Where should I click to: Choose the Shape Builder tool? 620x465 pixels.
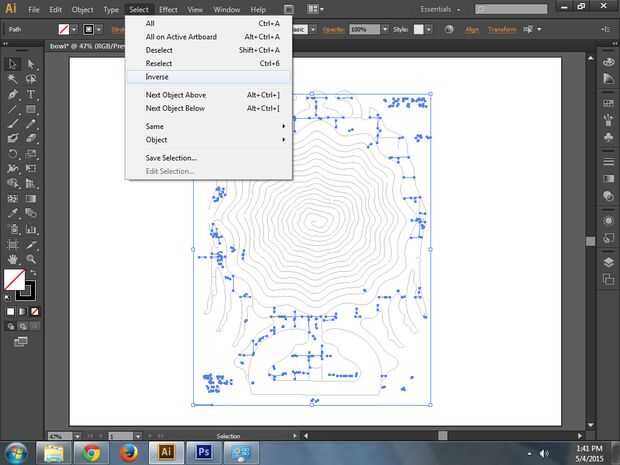(x=13, y=183)
